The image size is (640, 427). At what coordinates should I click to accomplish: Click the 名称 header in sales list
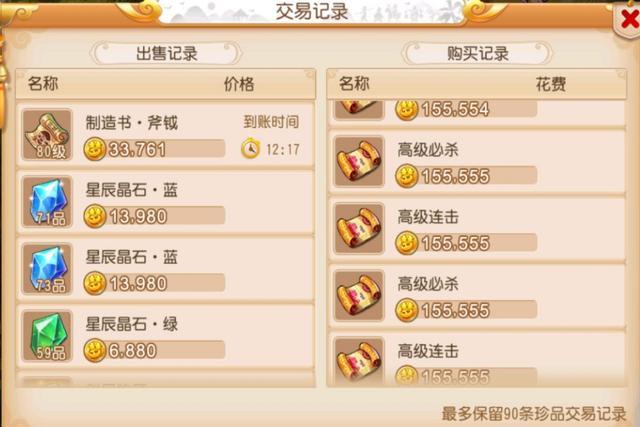[x=43, y=84]
